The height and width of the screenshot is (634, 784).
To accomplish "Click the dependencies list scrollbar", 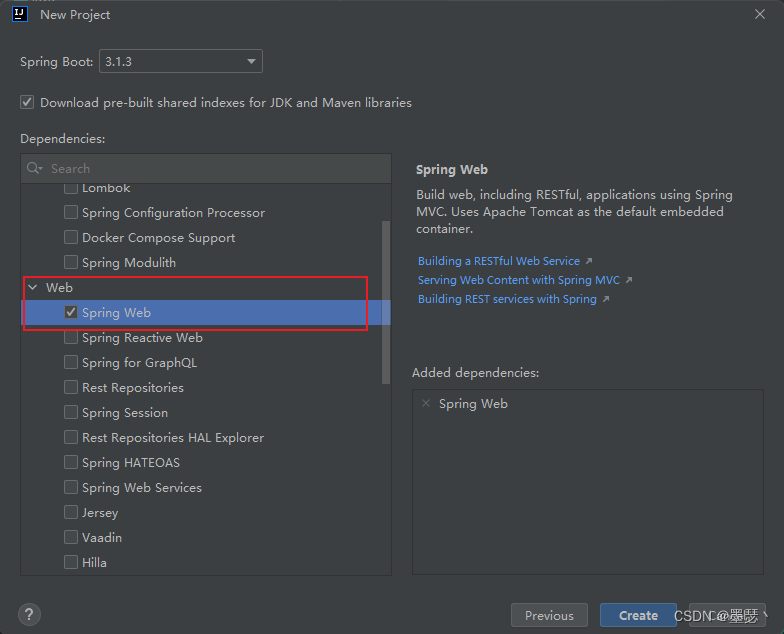I will (386, 302).
